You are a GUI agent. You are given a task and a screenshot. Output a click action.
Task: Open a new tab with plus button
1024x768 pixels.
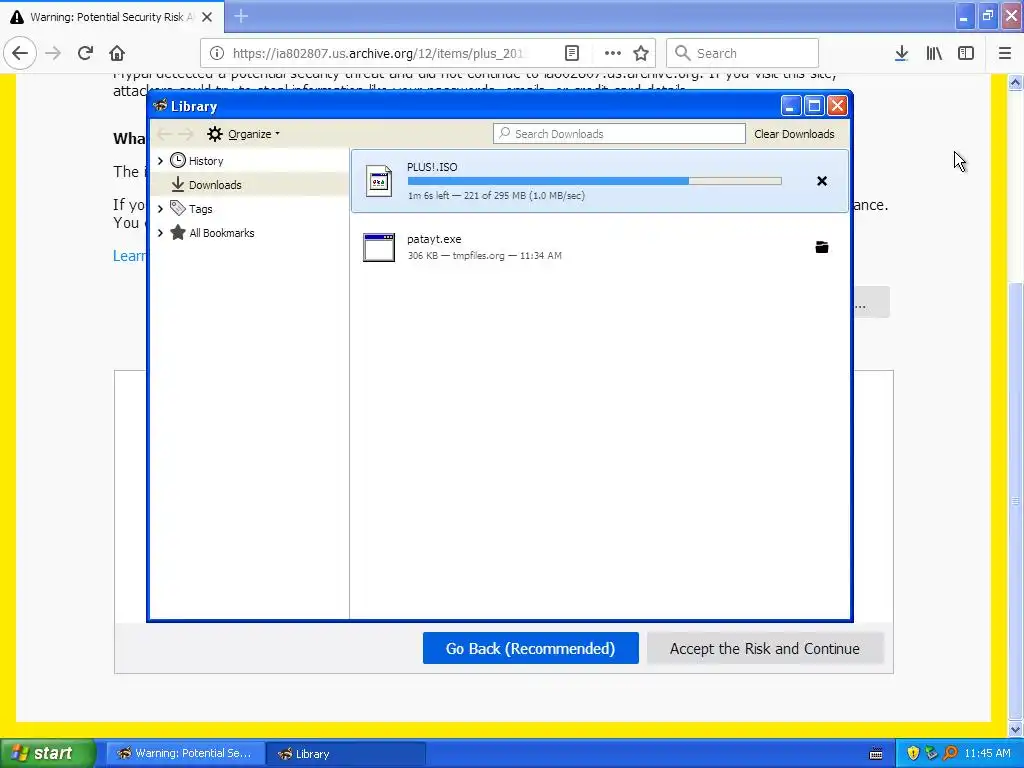[x=241, y=16]
